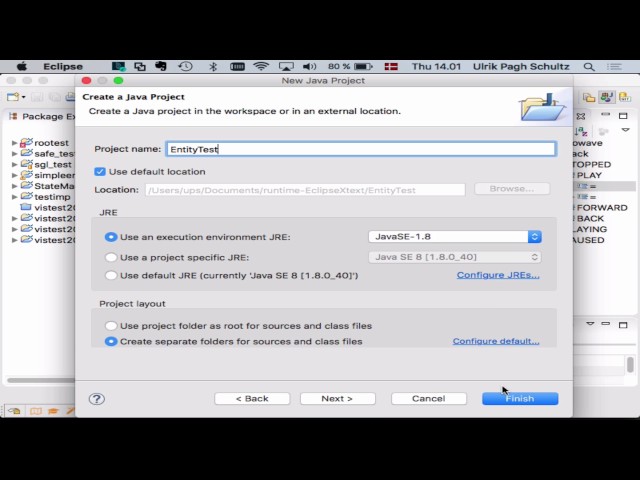The image size is (640, 480).
Task: Open the Bluetooth status menu
Action: tap(213, 67)
